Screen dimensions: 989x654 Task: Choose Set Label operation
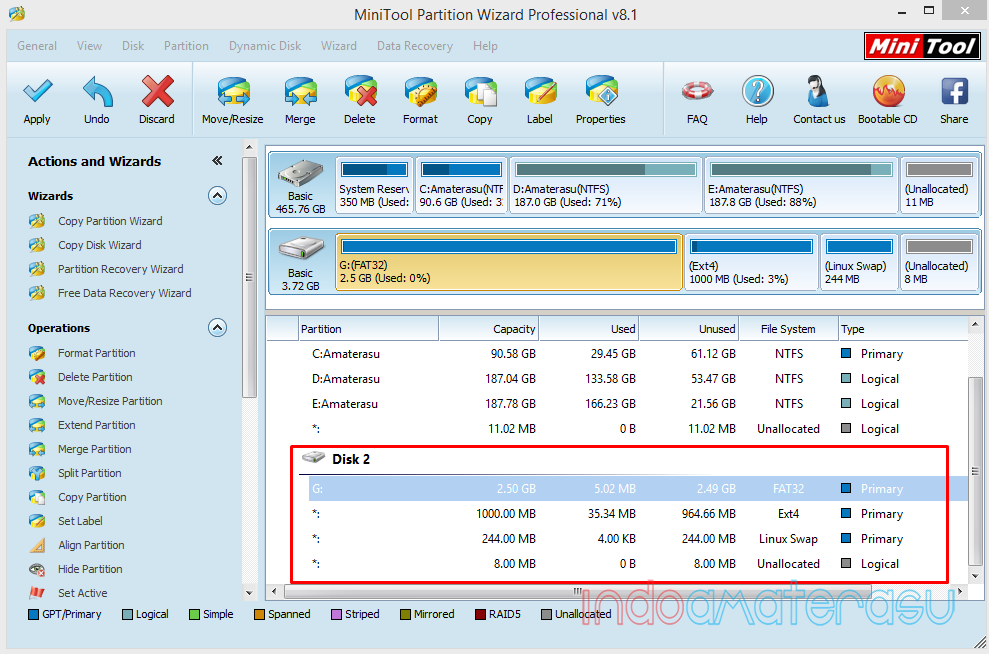point(80,521)
